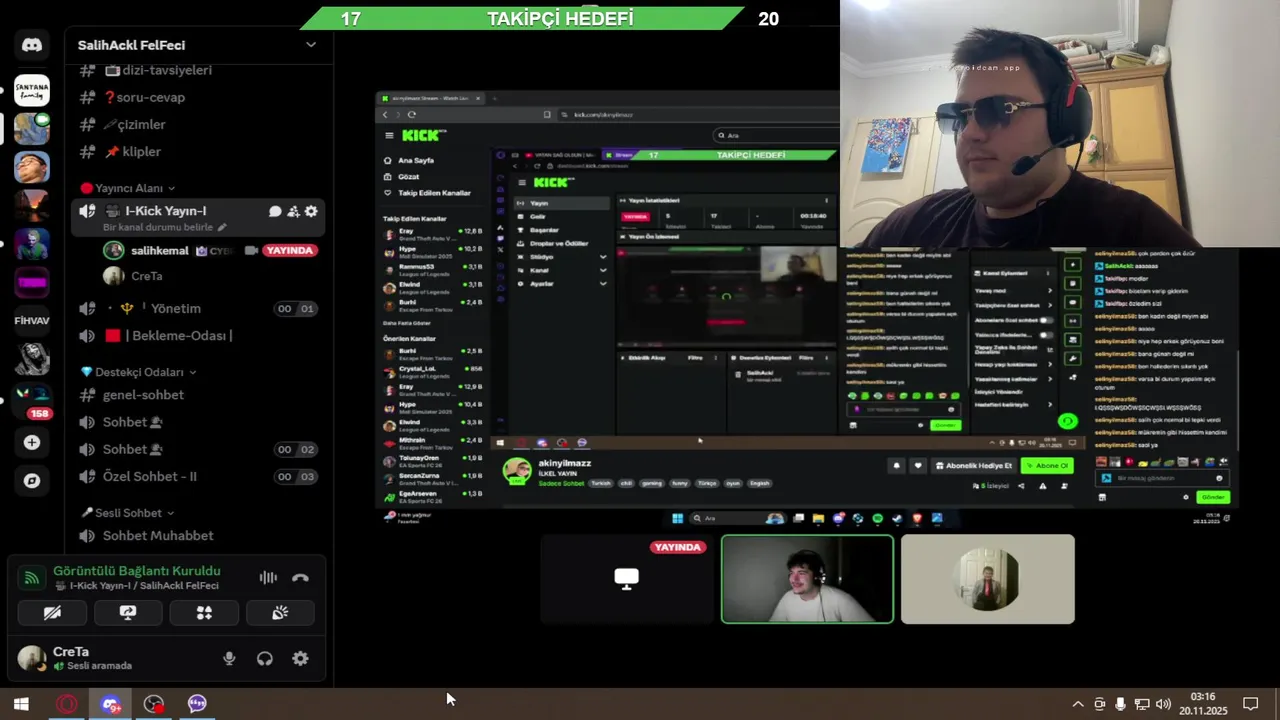Viewport: 1280px width, 720px height.
Task: Collapse the Sesli Sohbet category
Action: [x=127, y=513]
